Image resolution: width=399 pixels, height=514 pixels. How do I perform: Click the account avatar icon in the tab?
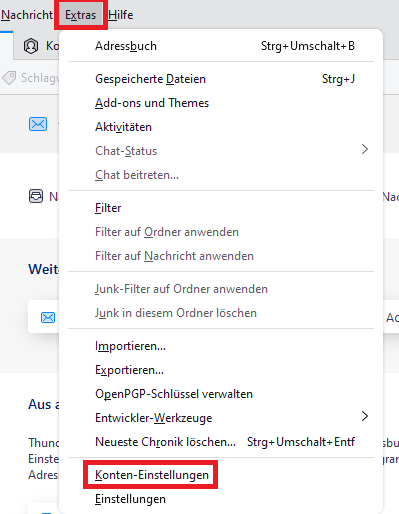(31, 46)
